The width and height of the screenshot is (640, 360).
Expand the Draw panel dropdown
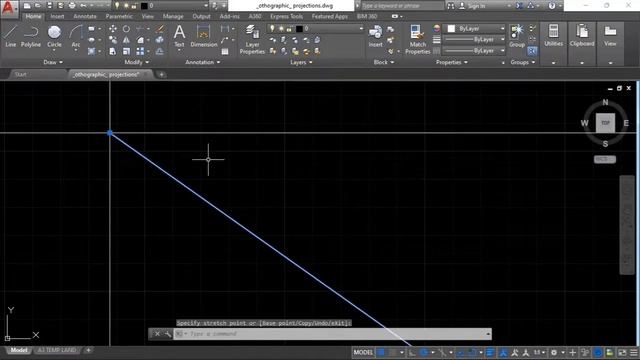click(x=53, y=62)
